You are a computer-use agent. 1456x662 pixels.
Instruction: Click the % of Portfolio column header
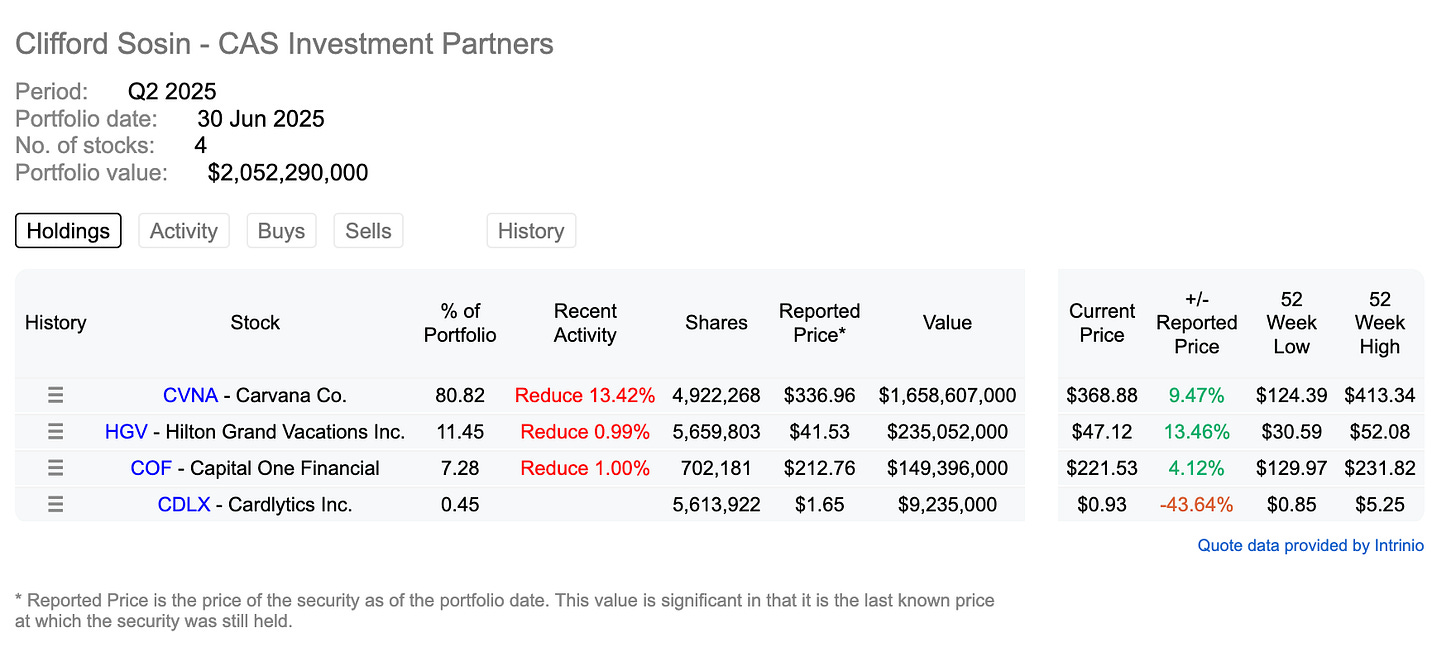click(460, 323)
